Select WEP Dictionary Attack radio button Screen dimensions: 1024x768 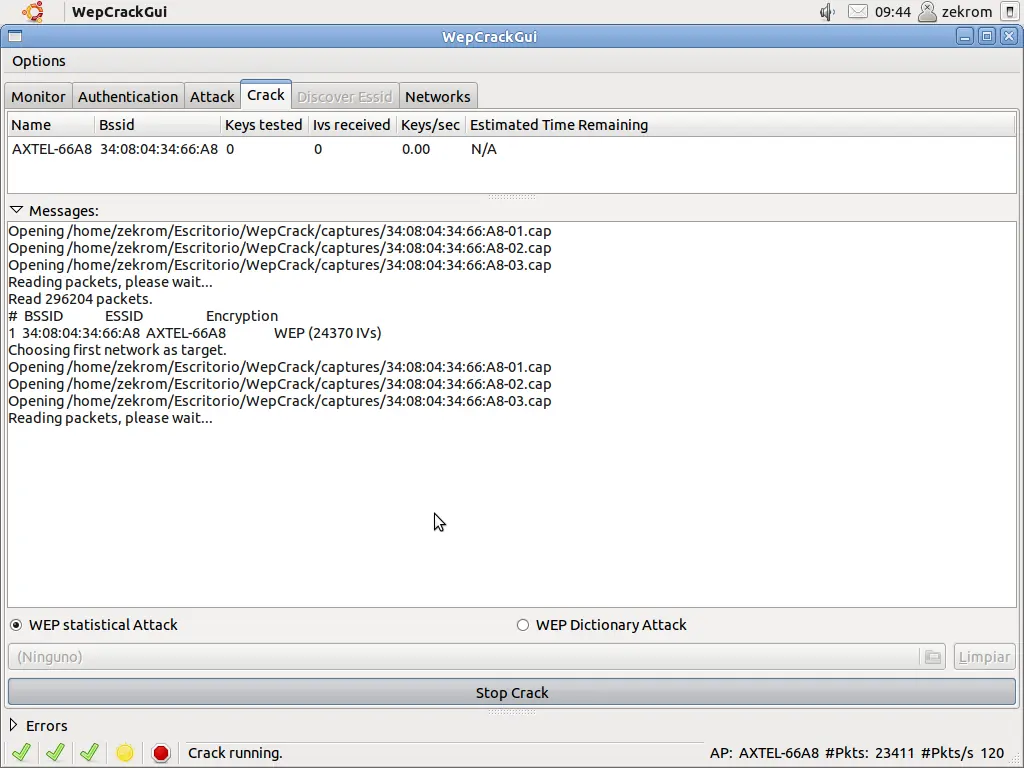coord(522,625)
